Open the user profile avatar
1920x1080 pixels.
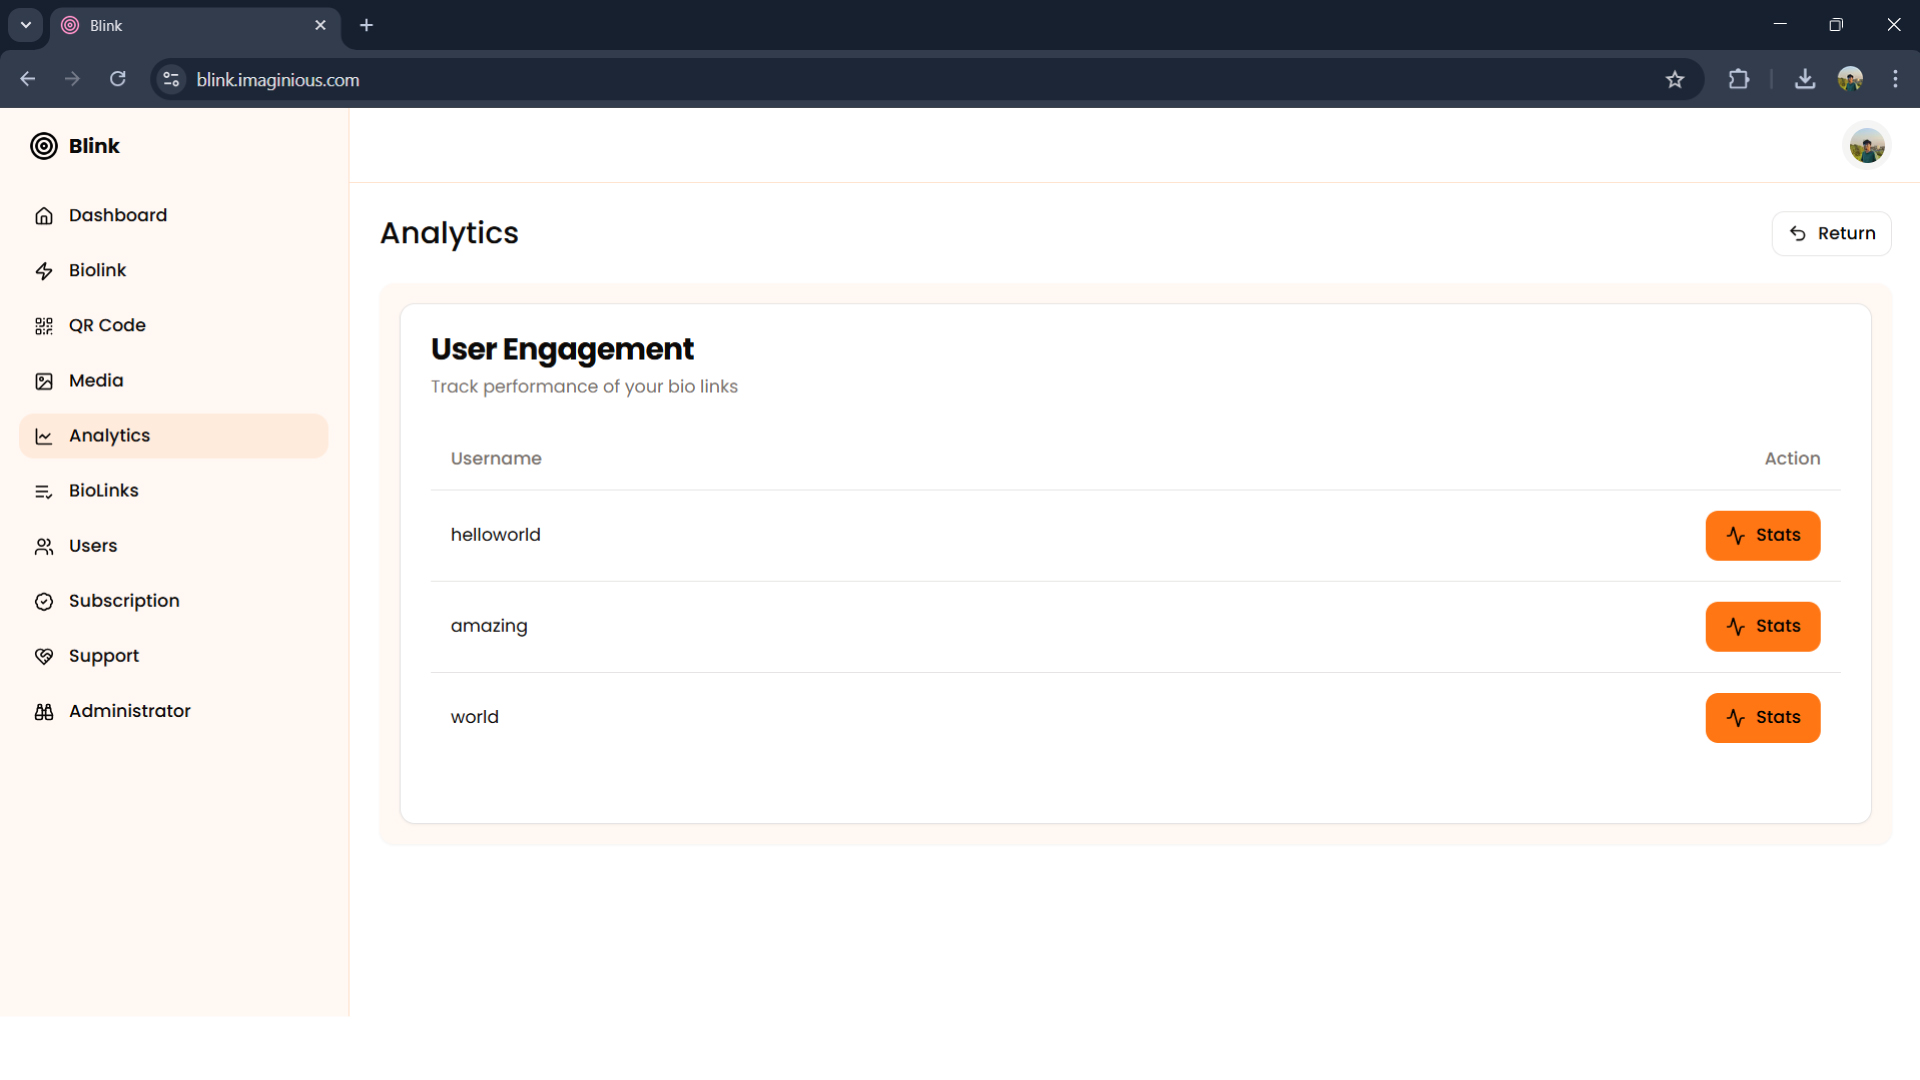(1867, 144)
